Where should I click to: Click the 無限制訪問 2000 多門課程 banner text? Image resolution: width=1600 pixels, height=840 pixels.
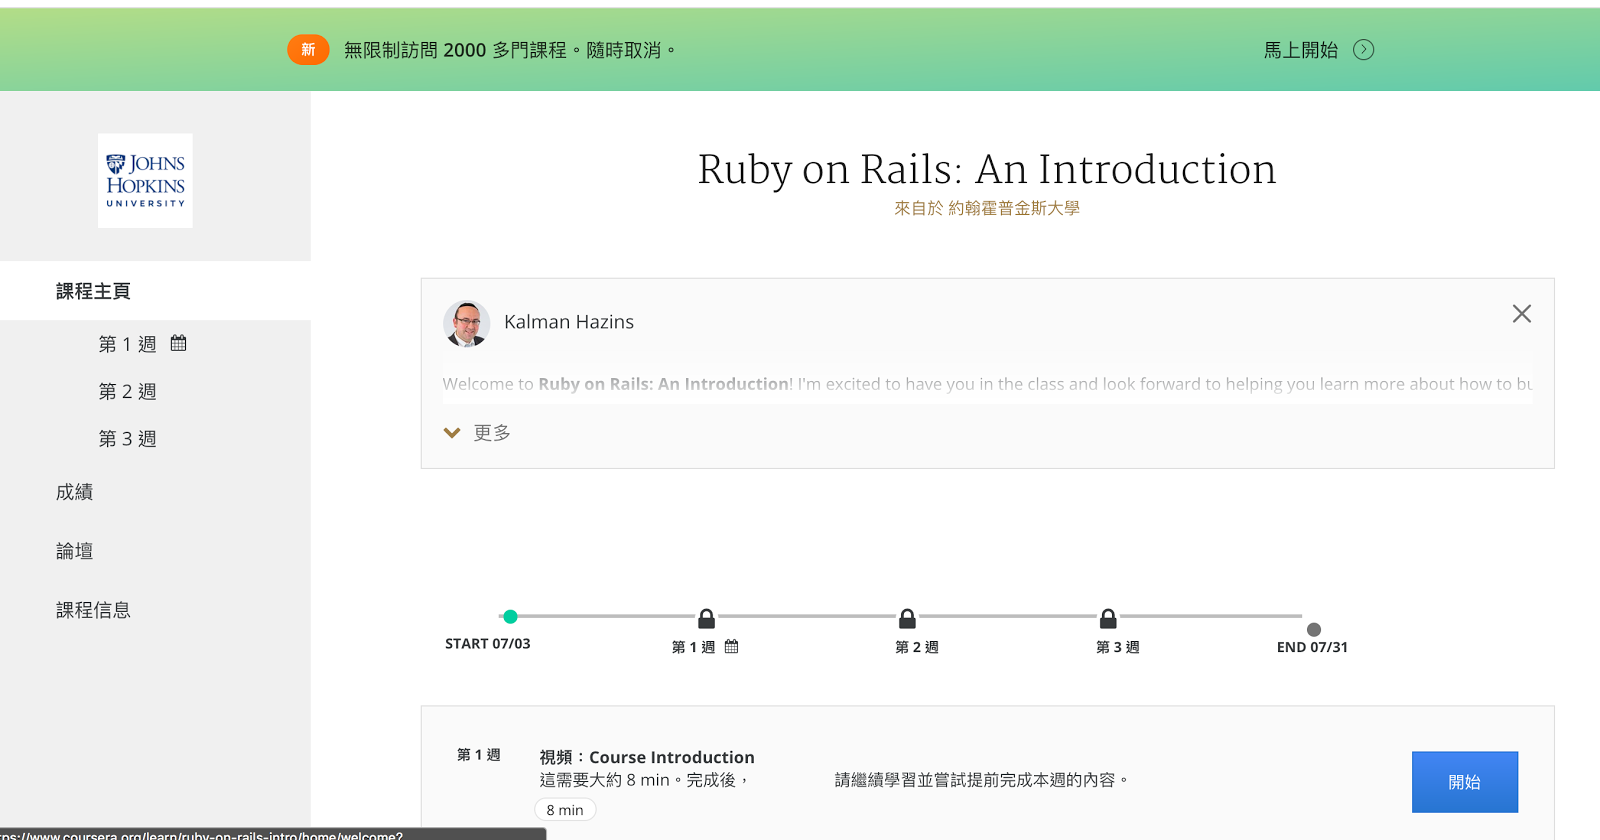(510, 50)
